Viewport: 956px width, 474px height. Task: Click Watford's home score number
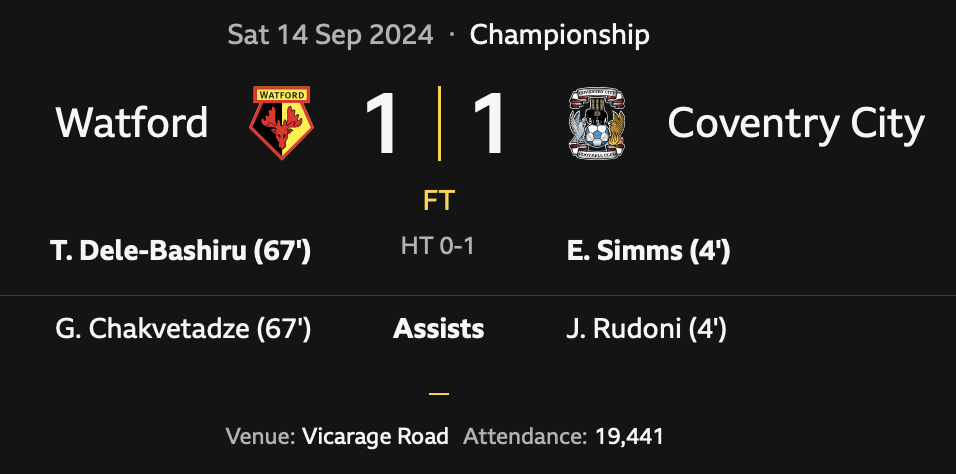pos(381,124)
